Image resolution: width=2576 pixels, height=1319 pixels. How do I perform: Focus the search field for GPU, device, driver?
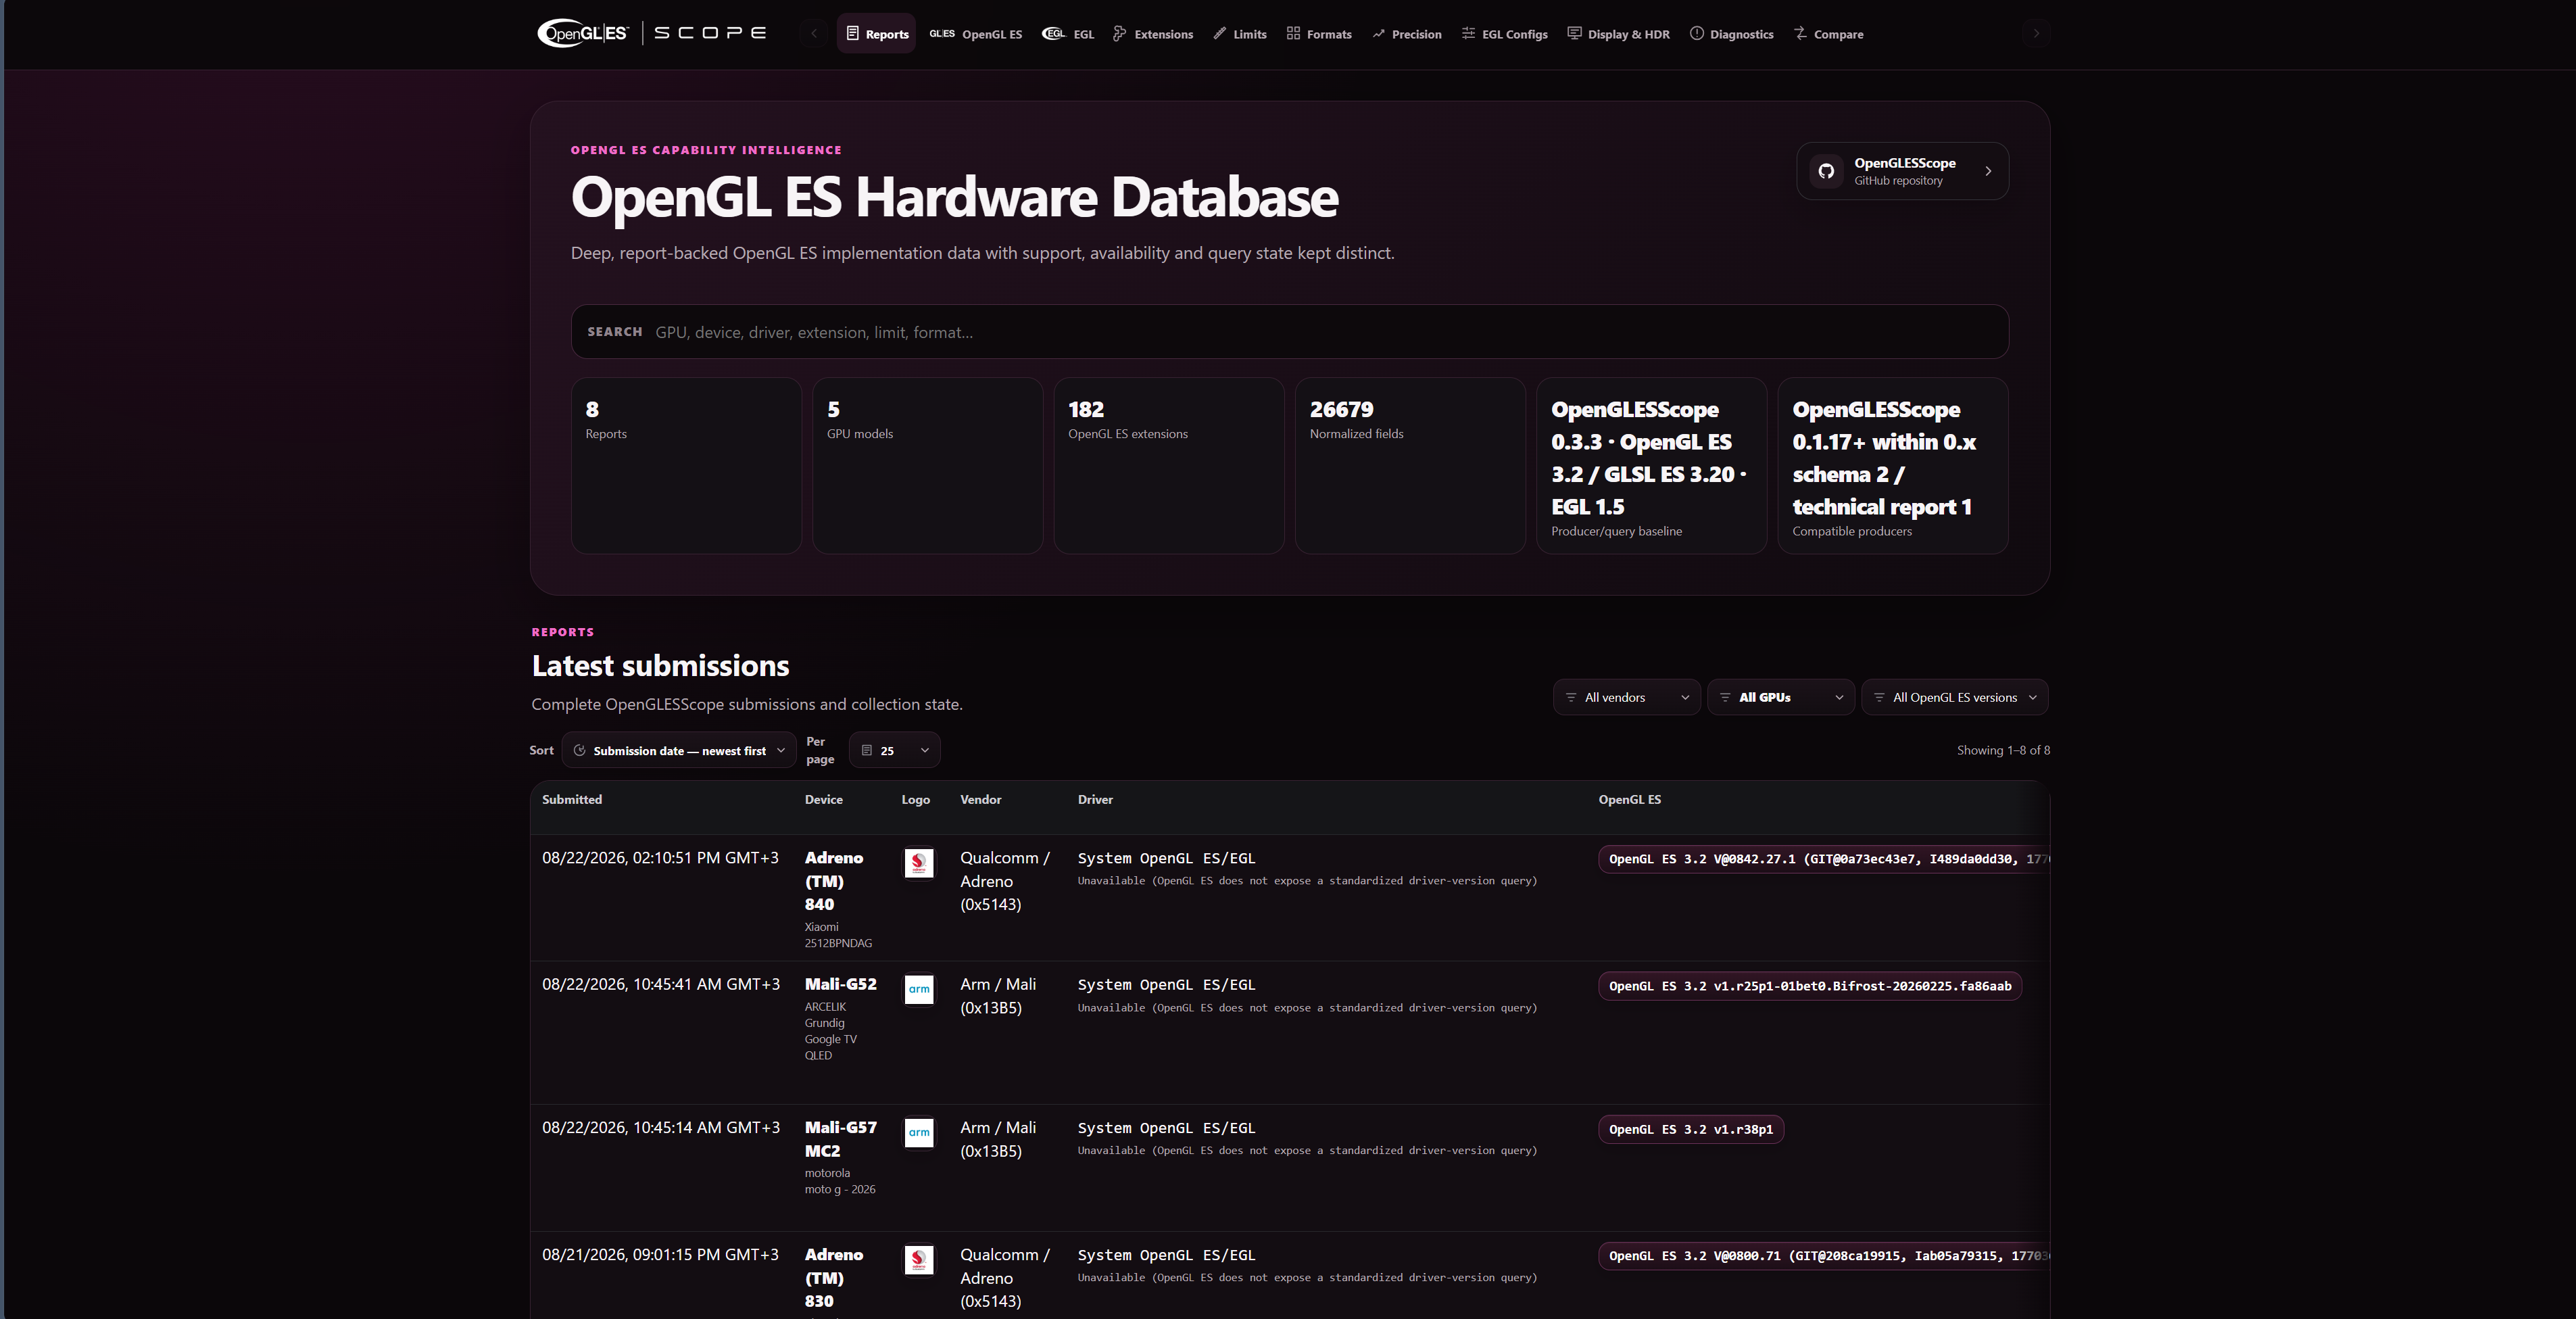click(1290, 332)
